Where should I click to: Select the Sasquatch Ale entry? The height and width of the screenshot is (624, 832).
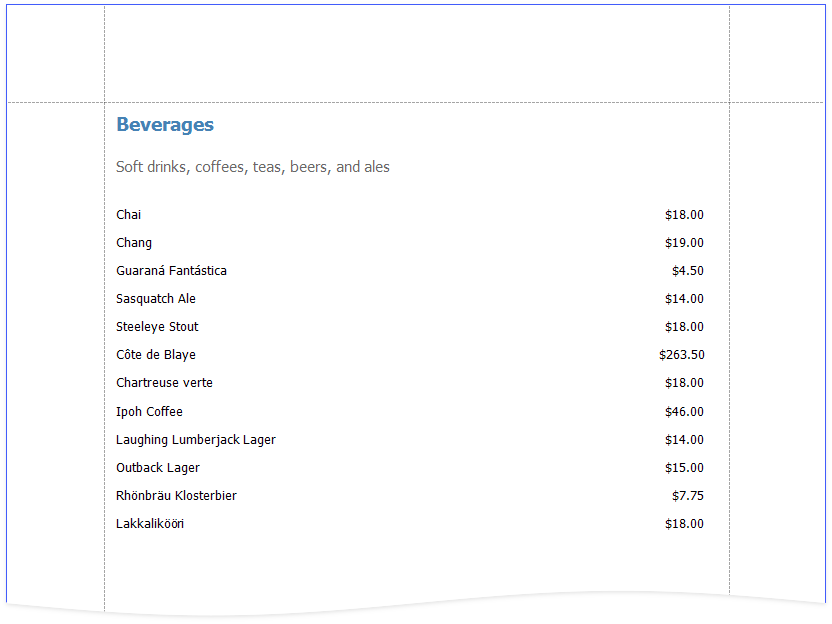pyautogui.click(x=156, y=299)
